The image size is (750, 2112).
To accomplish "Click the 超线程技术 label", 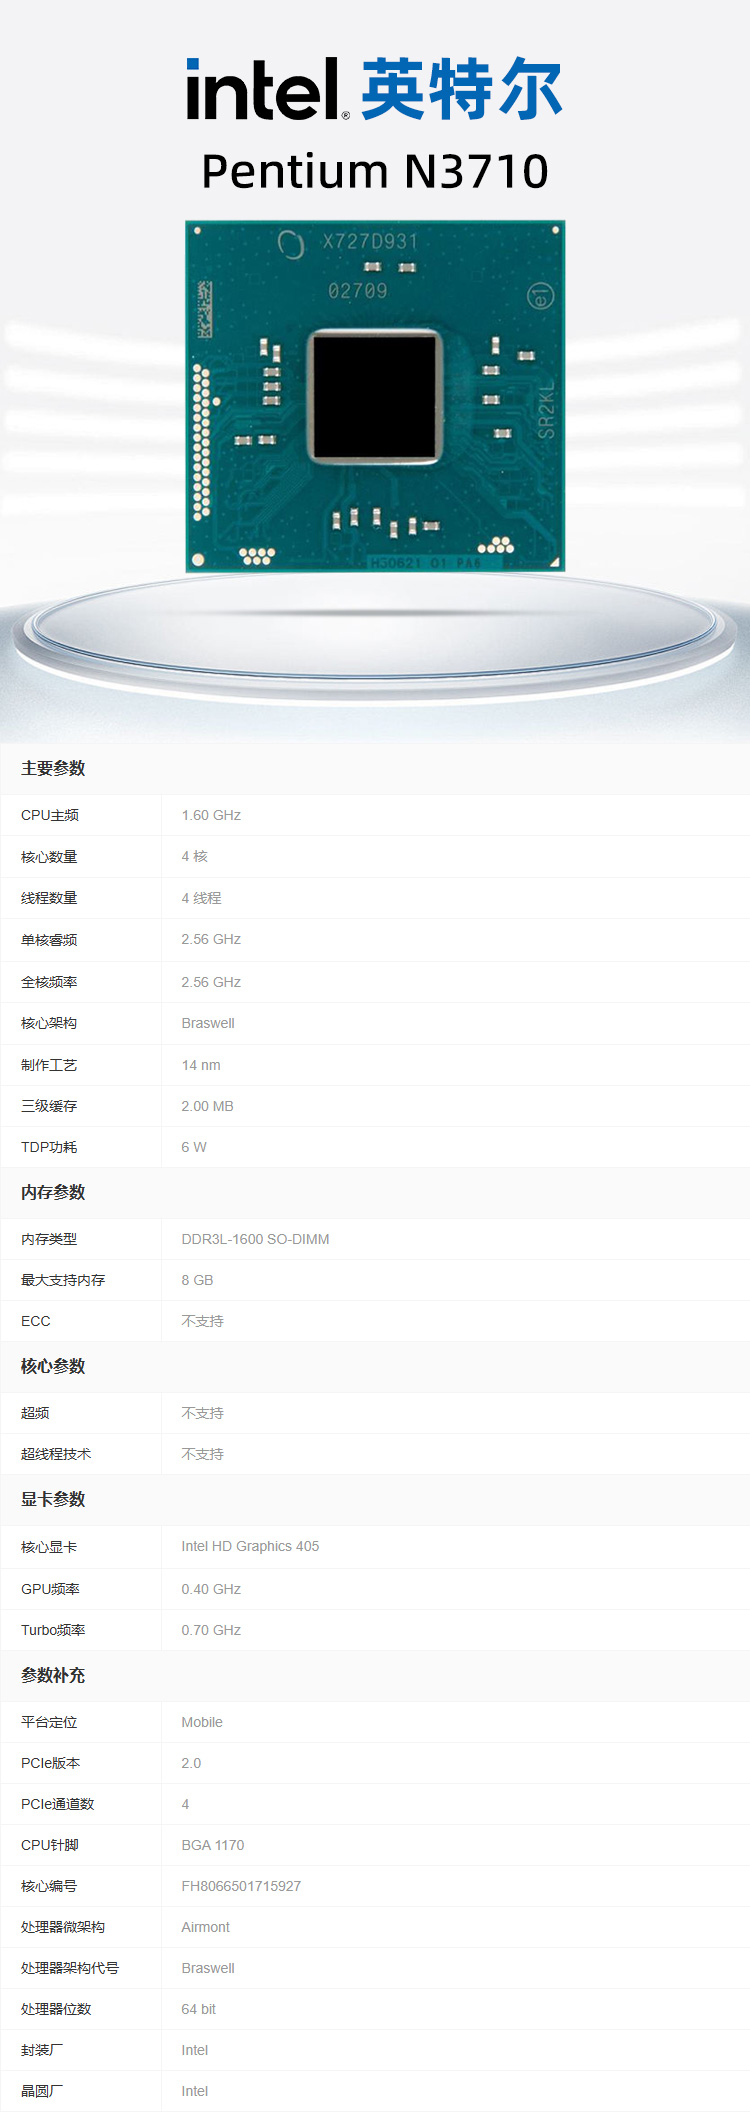I will click(56, 1454).
